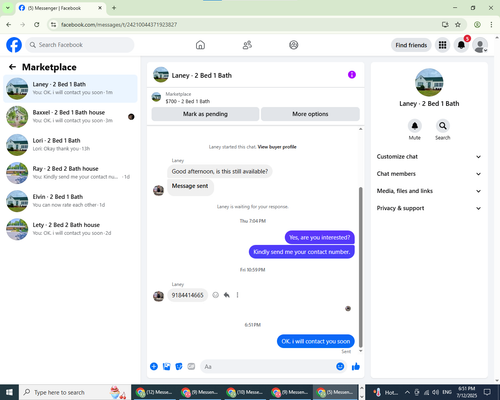Screen dimensions: 500x400
Task: Open the notifications bell
Action: [461, 45]
